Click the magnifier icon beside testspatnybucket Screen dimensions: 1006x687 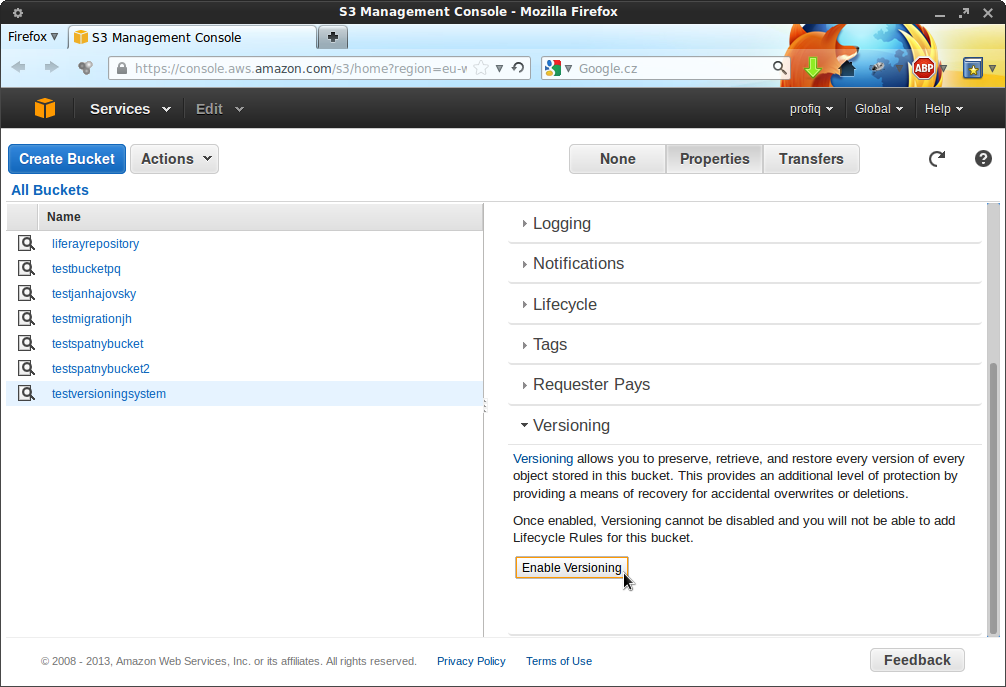[x=26, y=343]
